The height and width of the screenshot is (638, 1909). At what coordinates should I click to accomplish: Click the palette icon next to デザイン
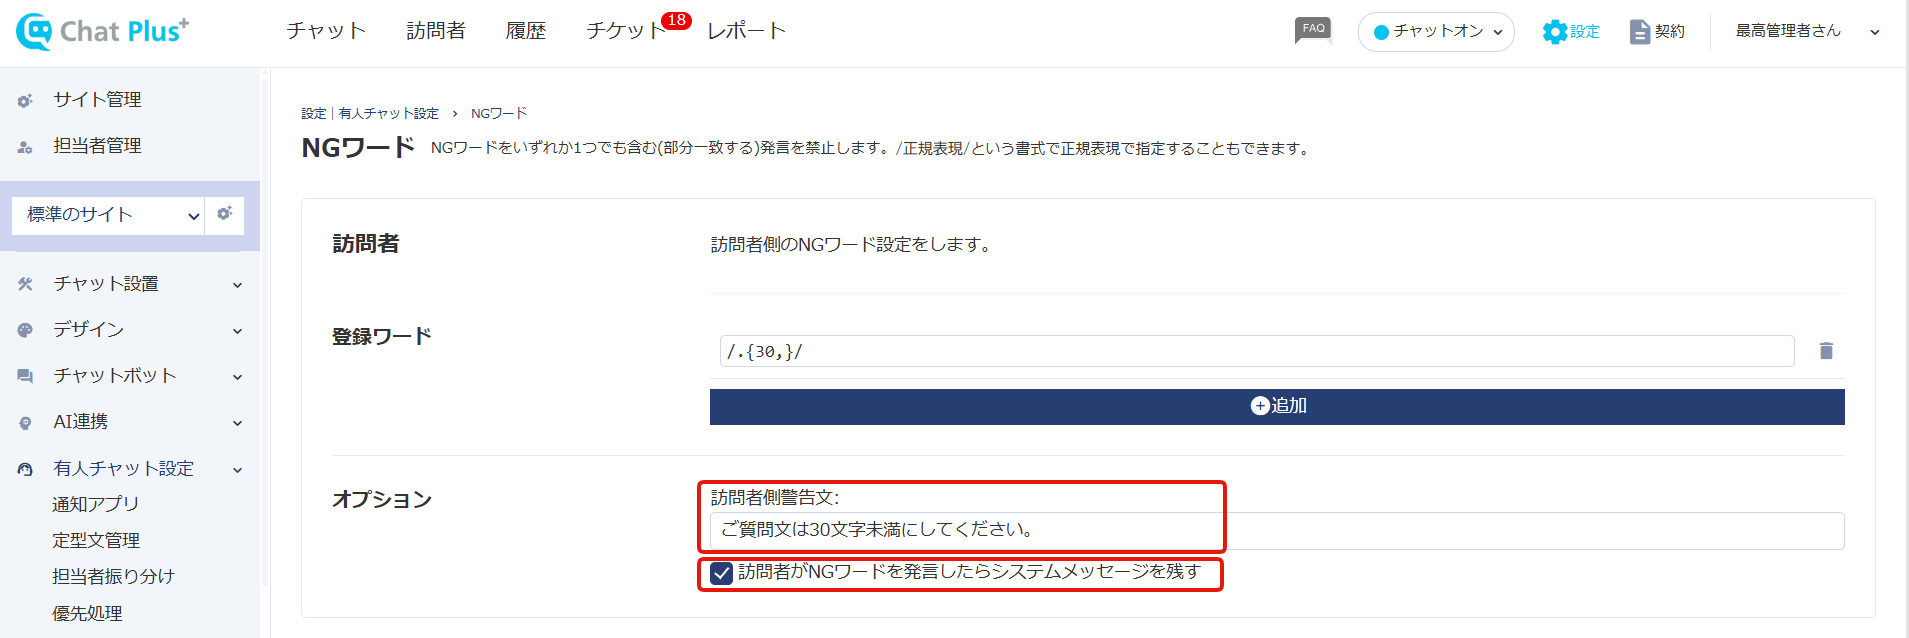point(25,330)
